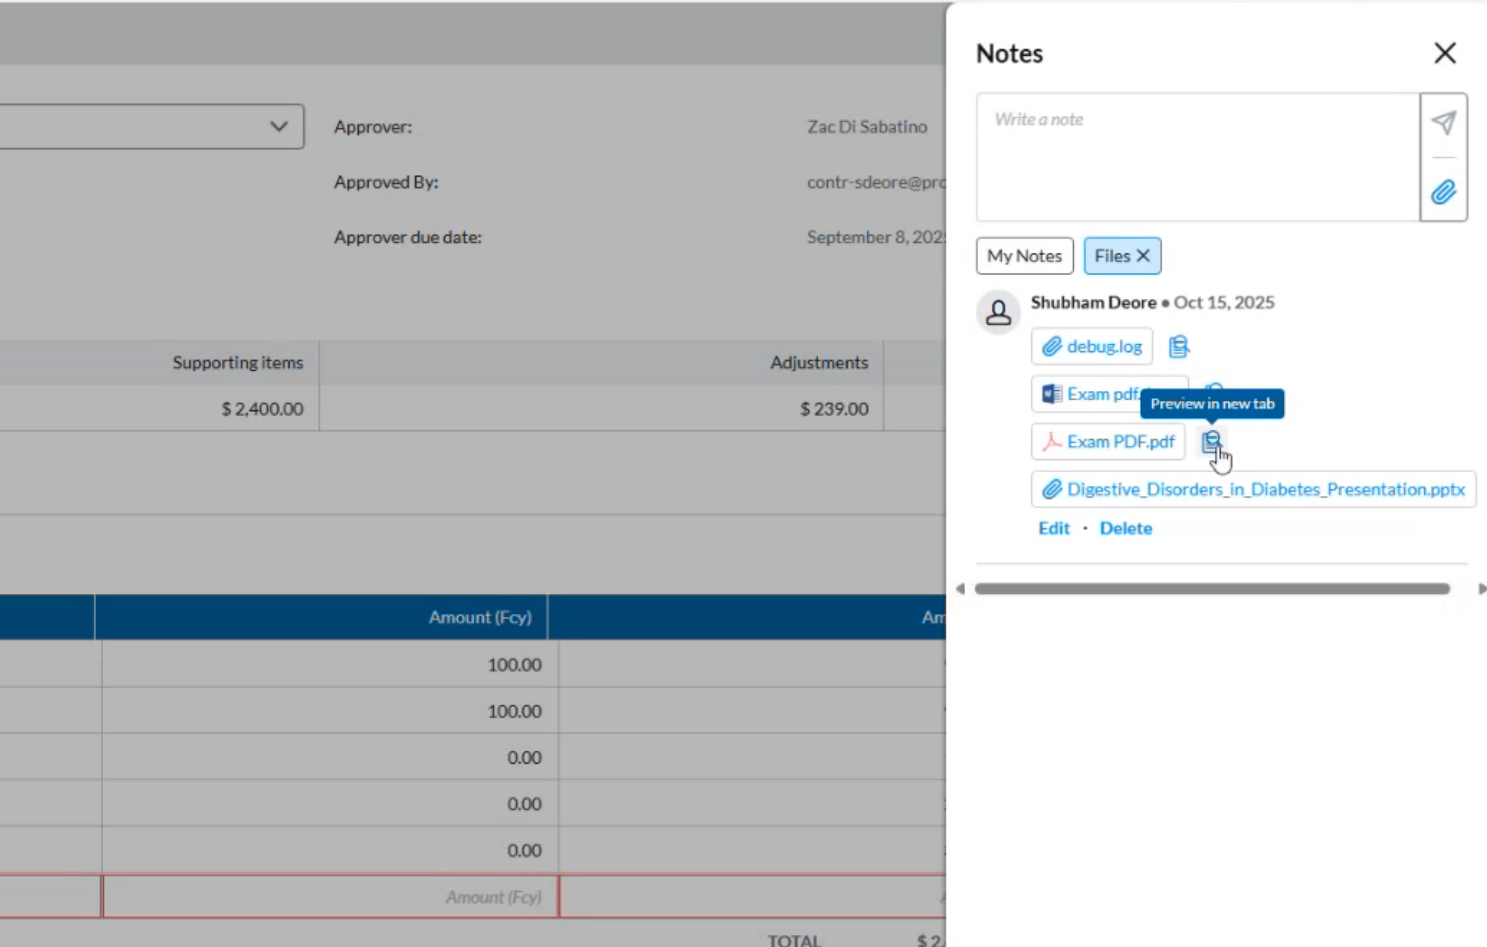The height and width of the screenshot is (947, 1487).
Task: Click the send note paper-plane icon
Action: [1443, 123]
